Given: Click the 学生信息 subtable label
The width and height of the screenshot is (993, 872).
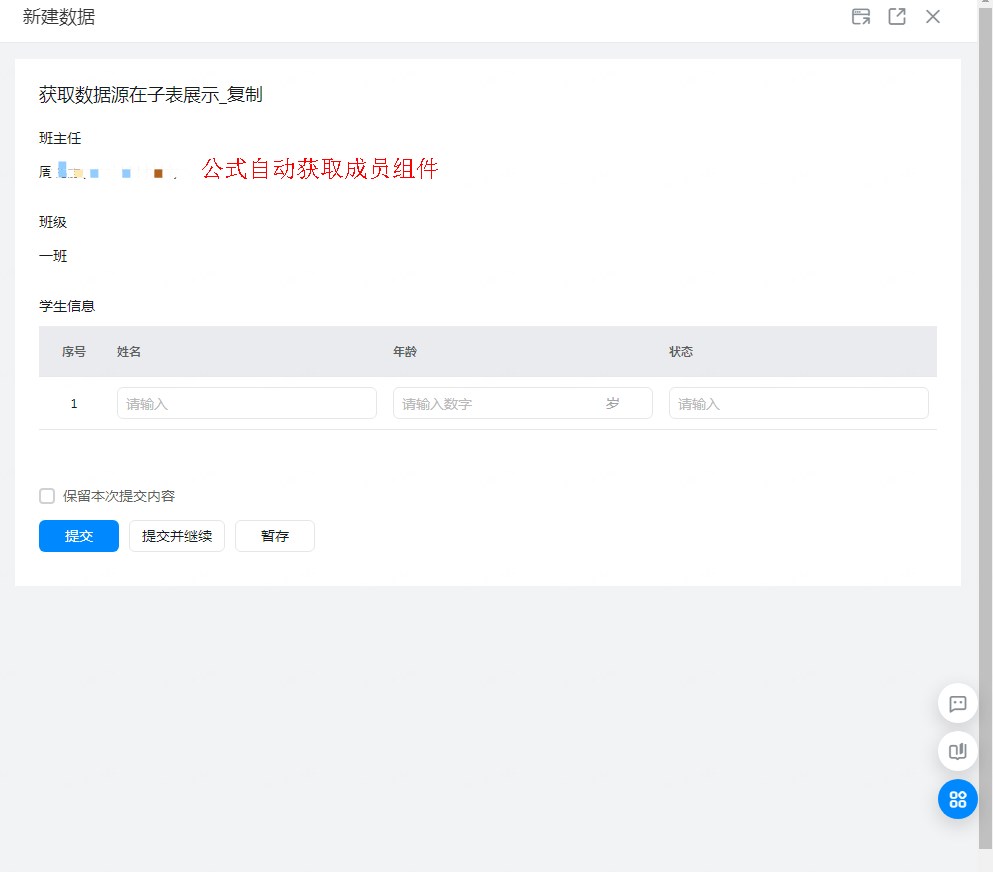Looking at the screenshot, I should click(x=67, y=306).
